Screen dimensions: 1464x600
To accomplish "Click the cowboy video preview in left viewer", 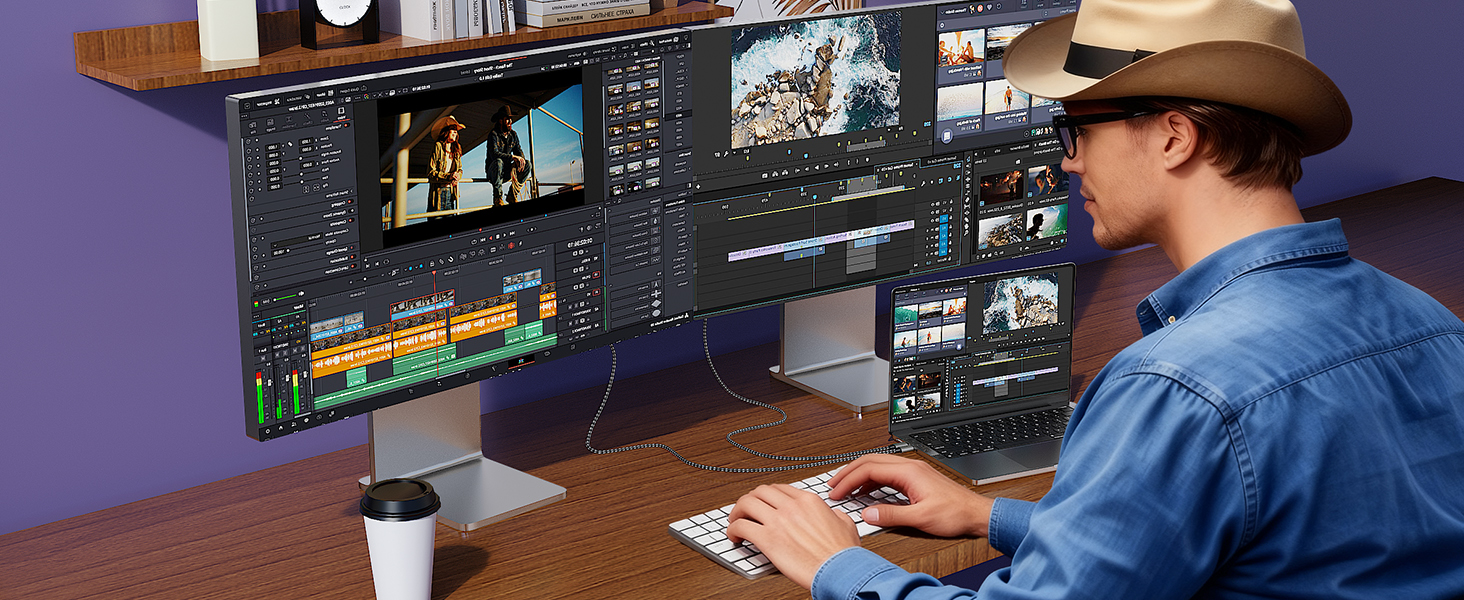I will 482,160.
